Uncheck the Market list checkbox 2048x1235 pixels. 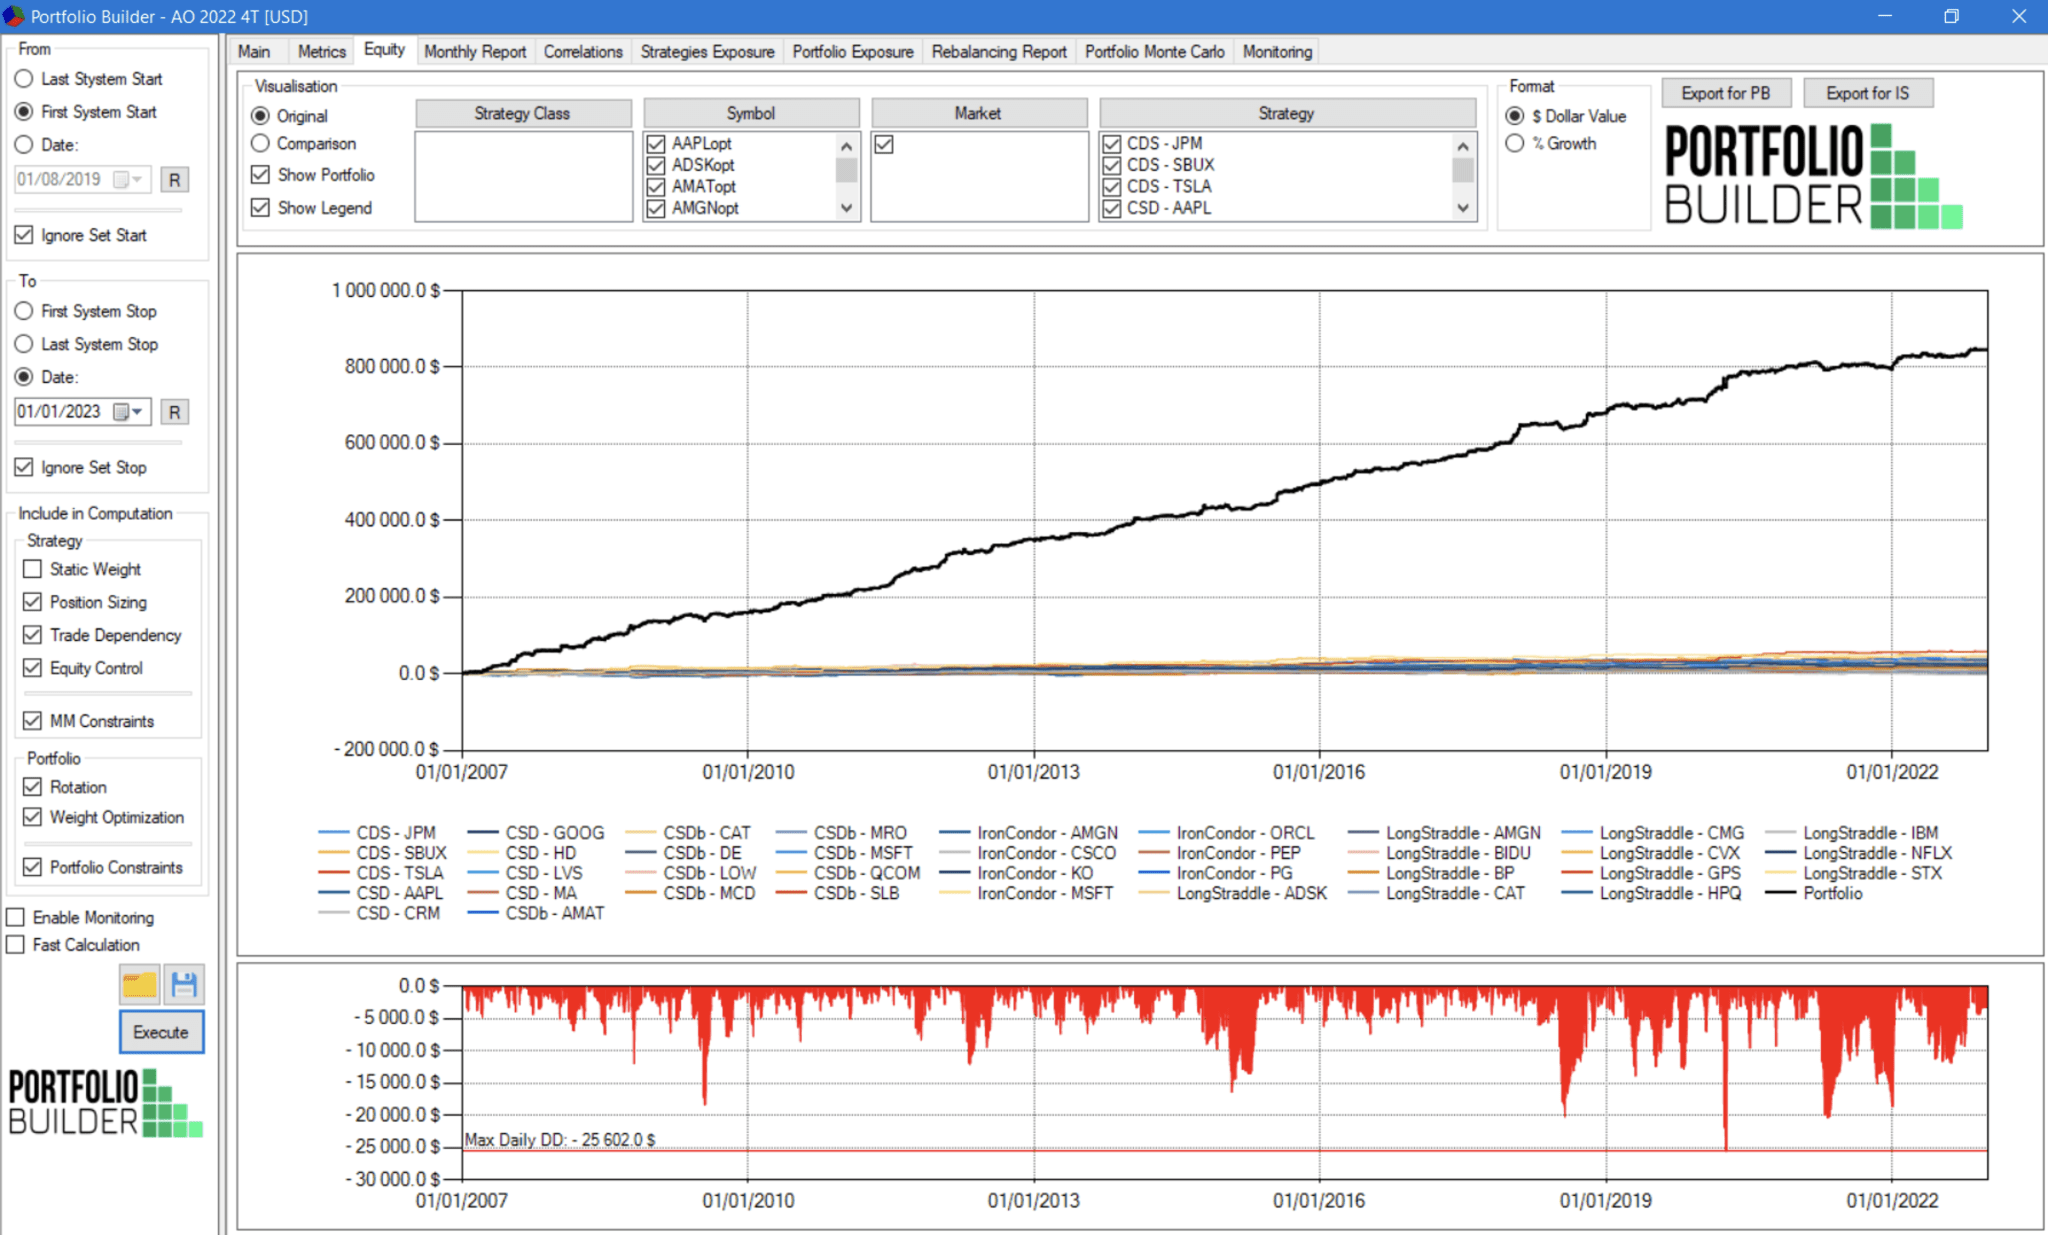(884, 144)
